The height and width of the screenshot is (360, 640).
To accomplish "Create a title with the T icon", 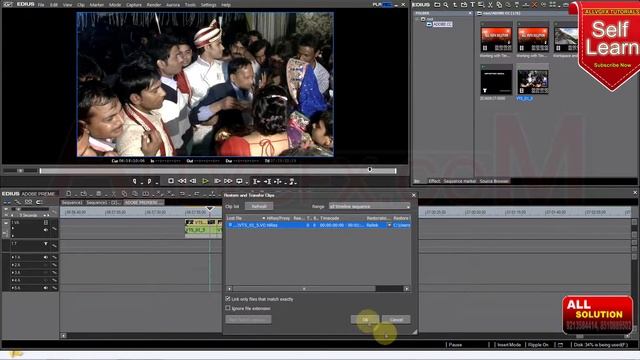I will point(472,4).
